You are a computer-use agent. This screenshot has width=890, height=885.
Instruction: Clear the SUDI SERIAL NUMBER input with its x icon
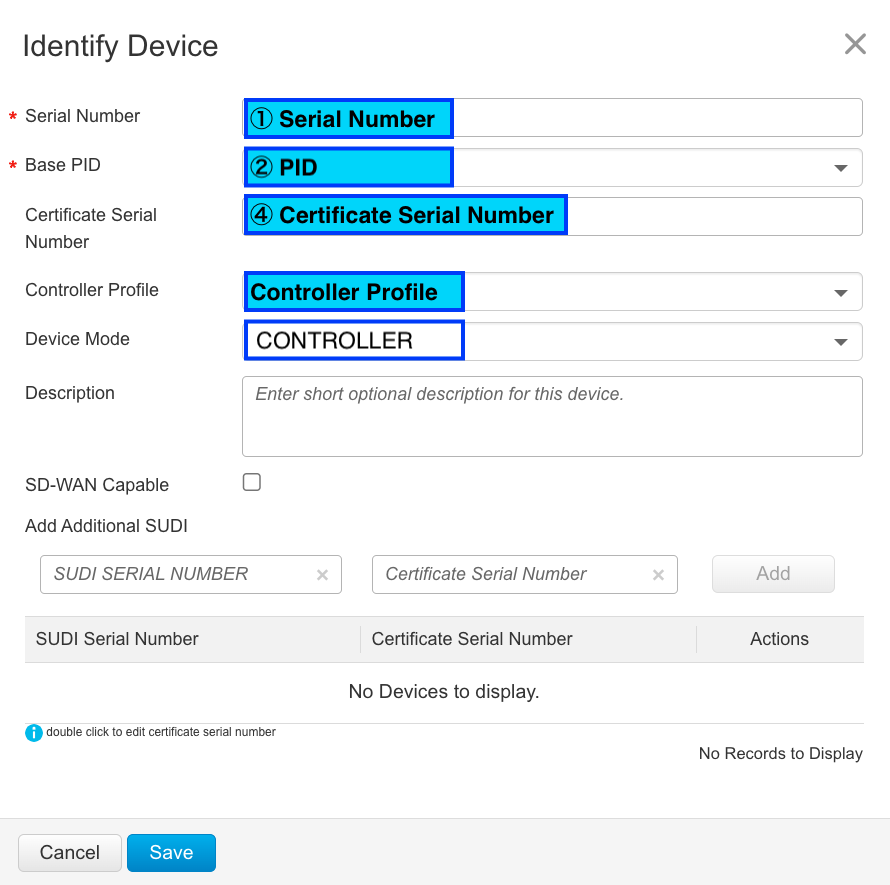(x=322, y=574)
